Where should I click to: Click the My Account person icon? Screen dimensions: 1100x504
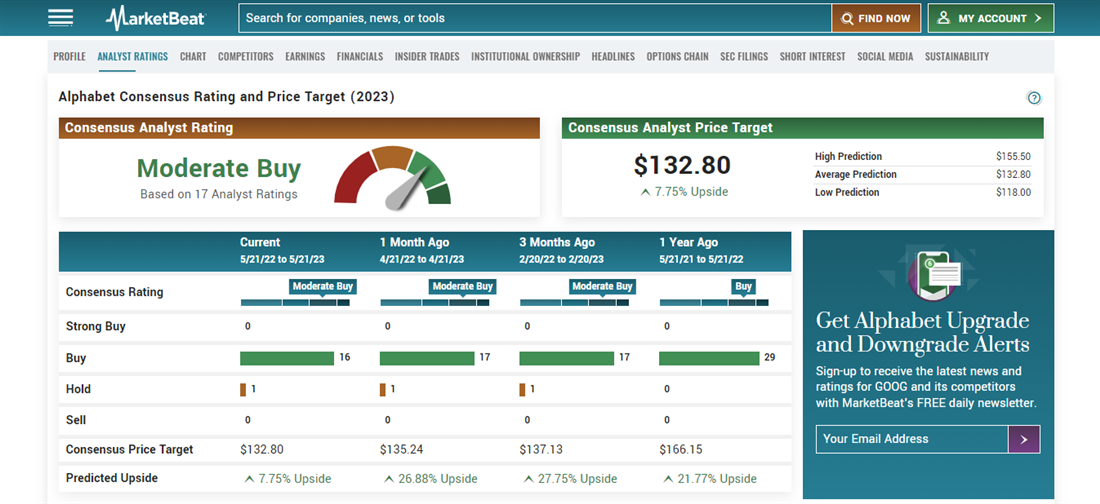[944, 18]
